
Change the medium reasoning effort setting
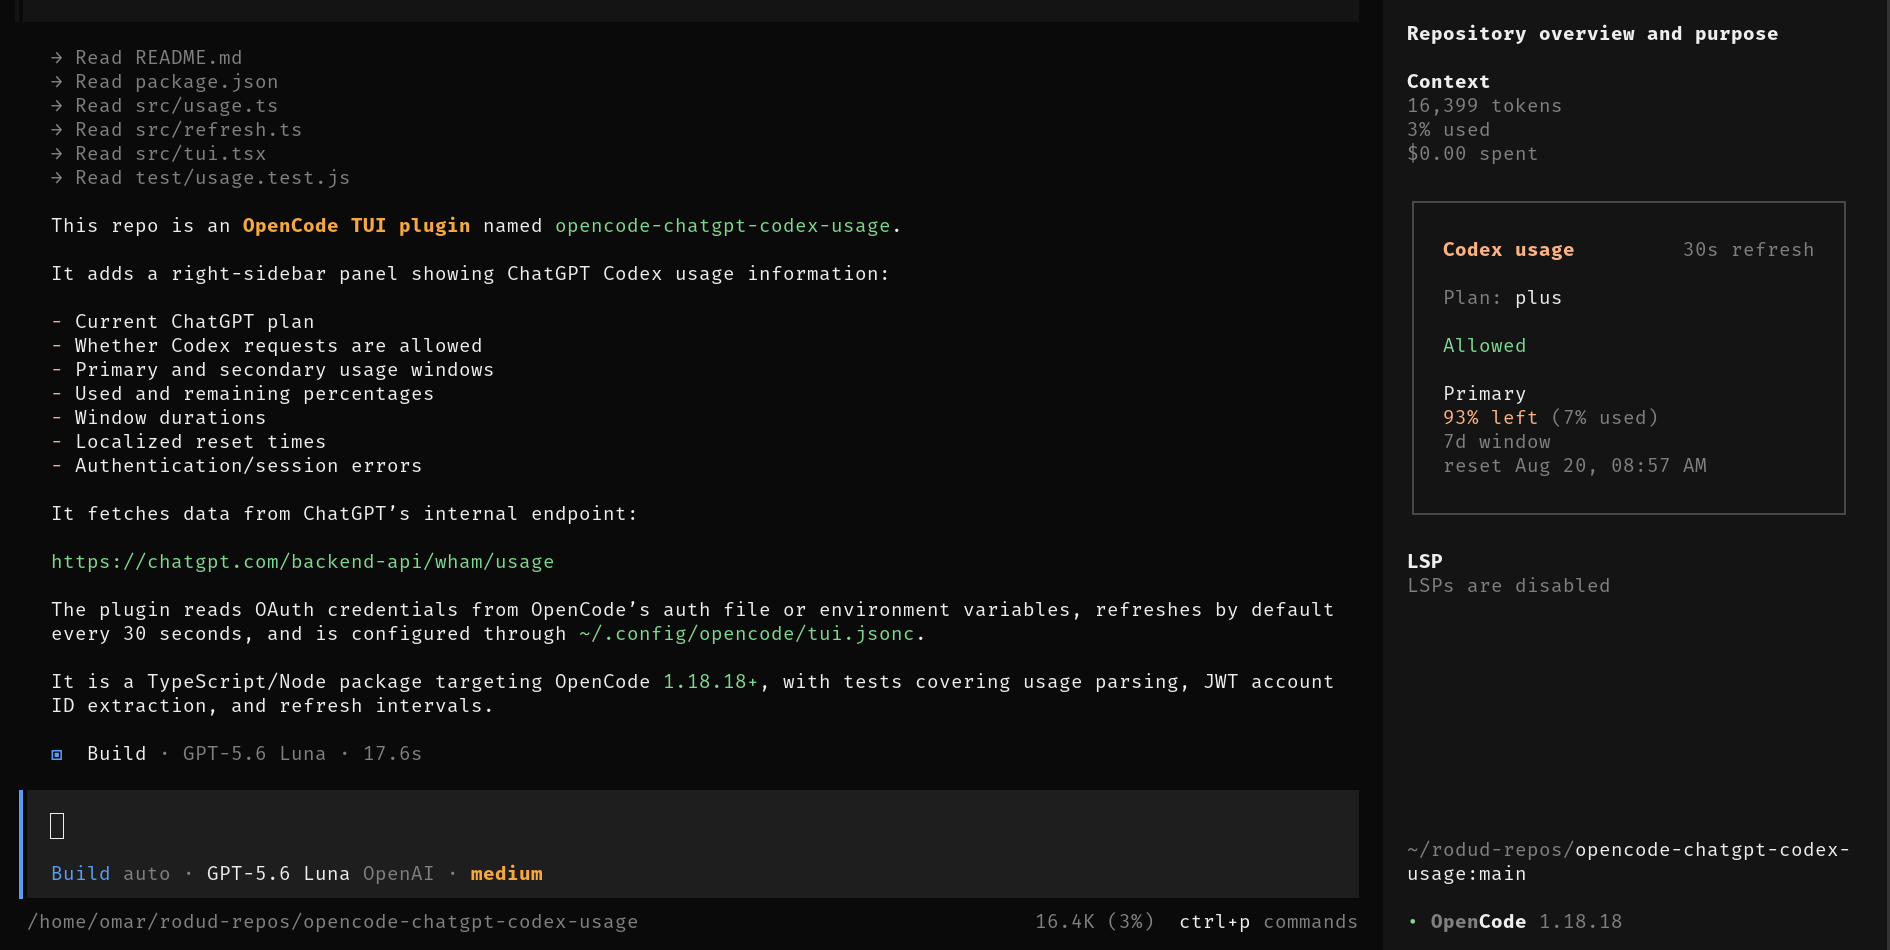507,874
